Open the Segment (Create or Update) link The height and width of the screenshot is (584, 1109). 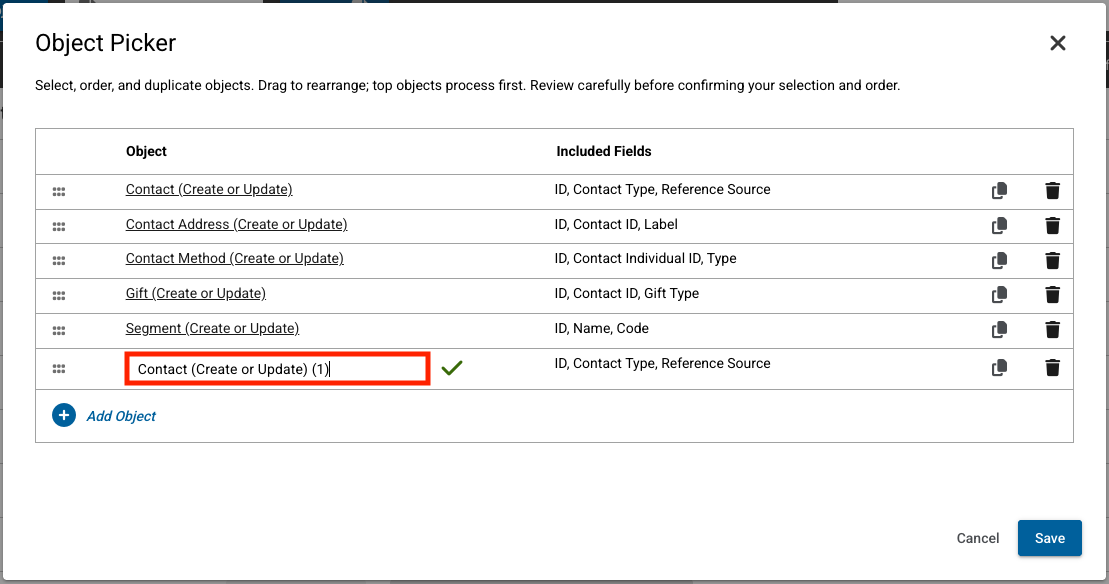click(x=212, y=328)
